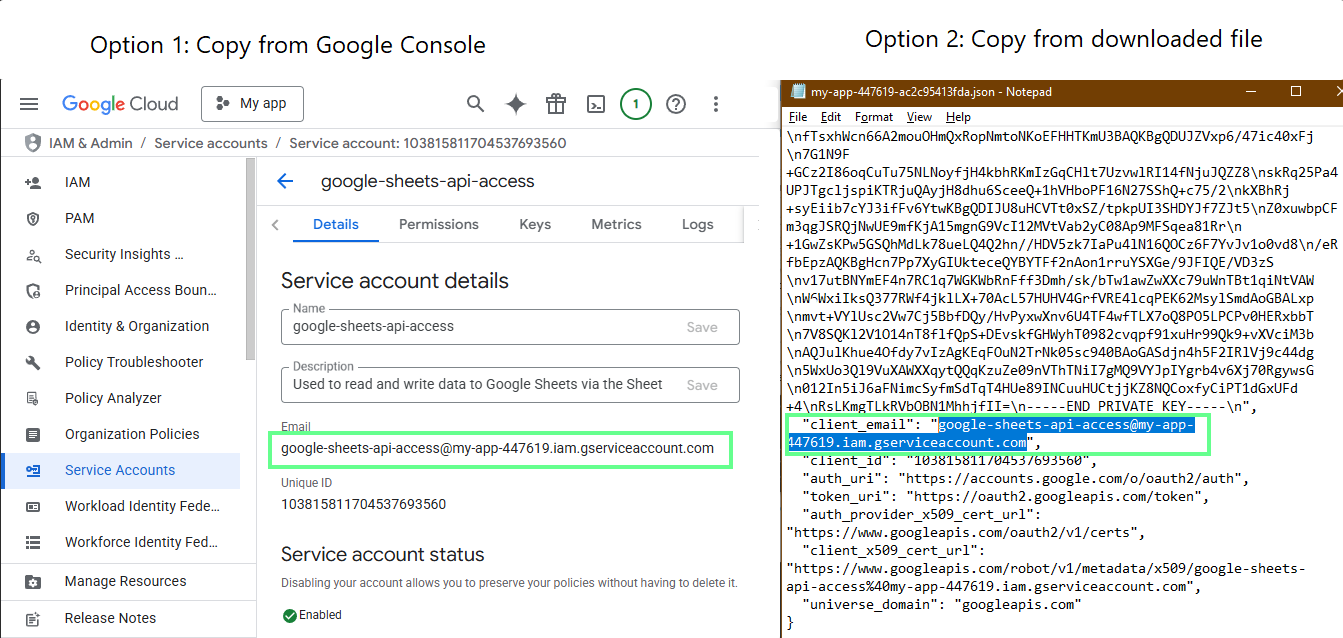Open Notepad's Format menu
Image resolution: width=1343 pixels, height=638 pixels.
[x=873, y=116]
